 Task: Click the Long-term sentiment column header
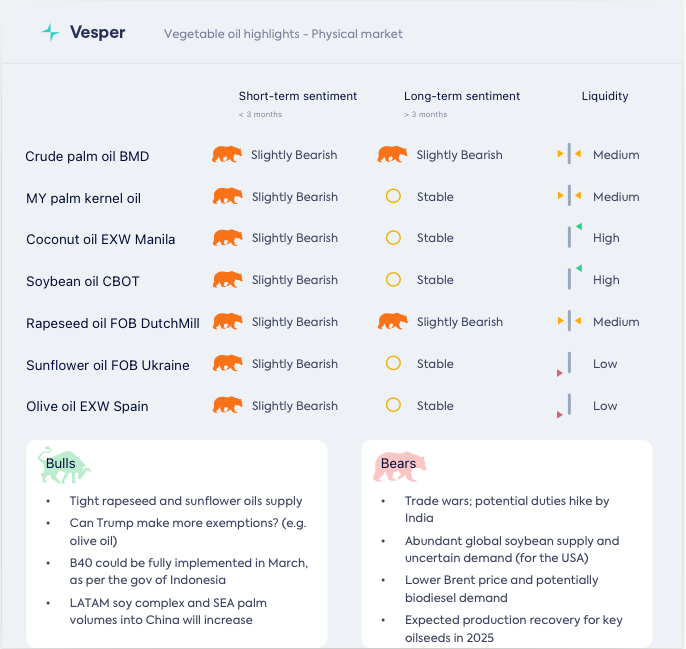(462, 97)
